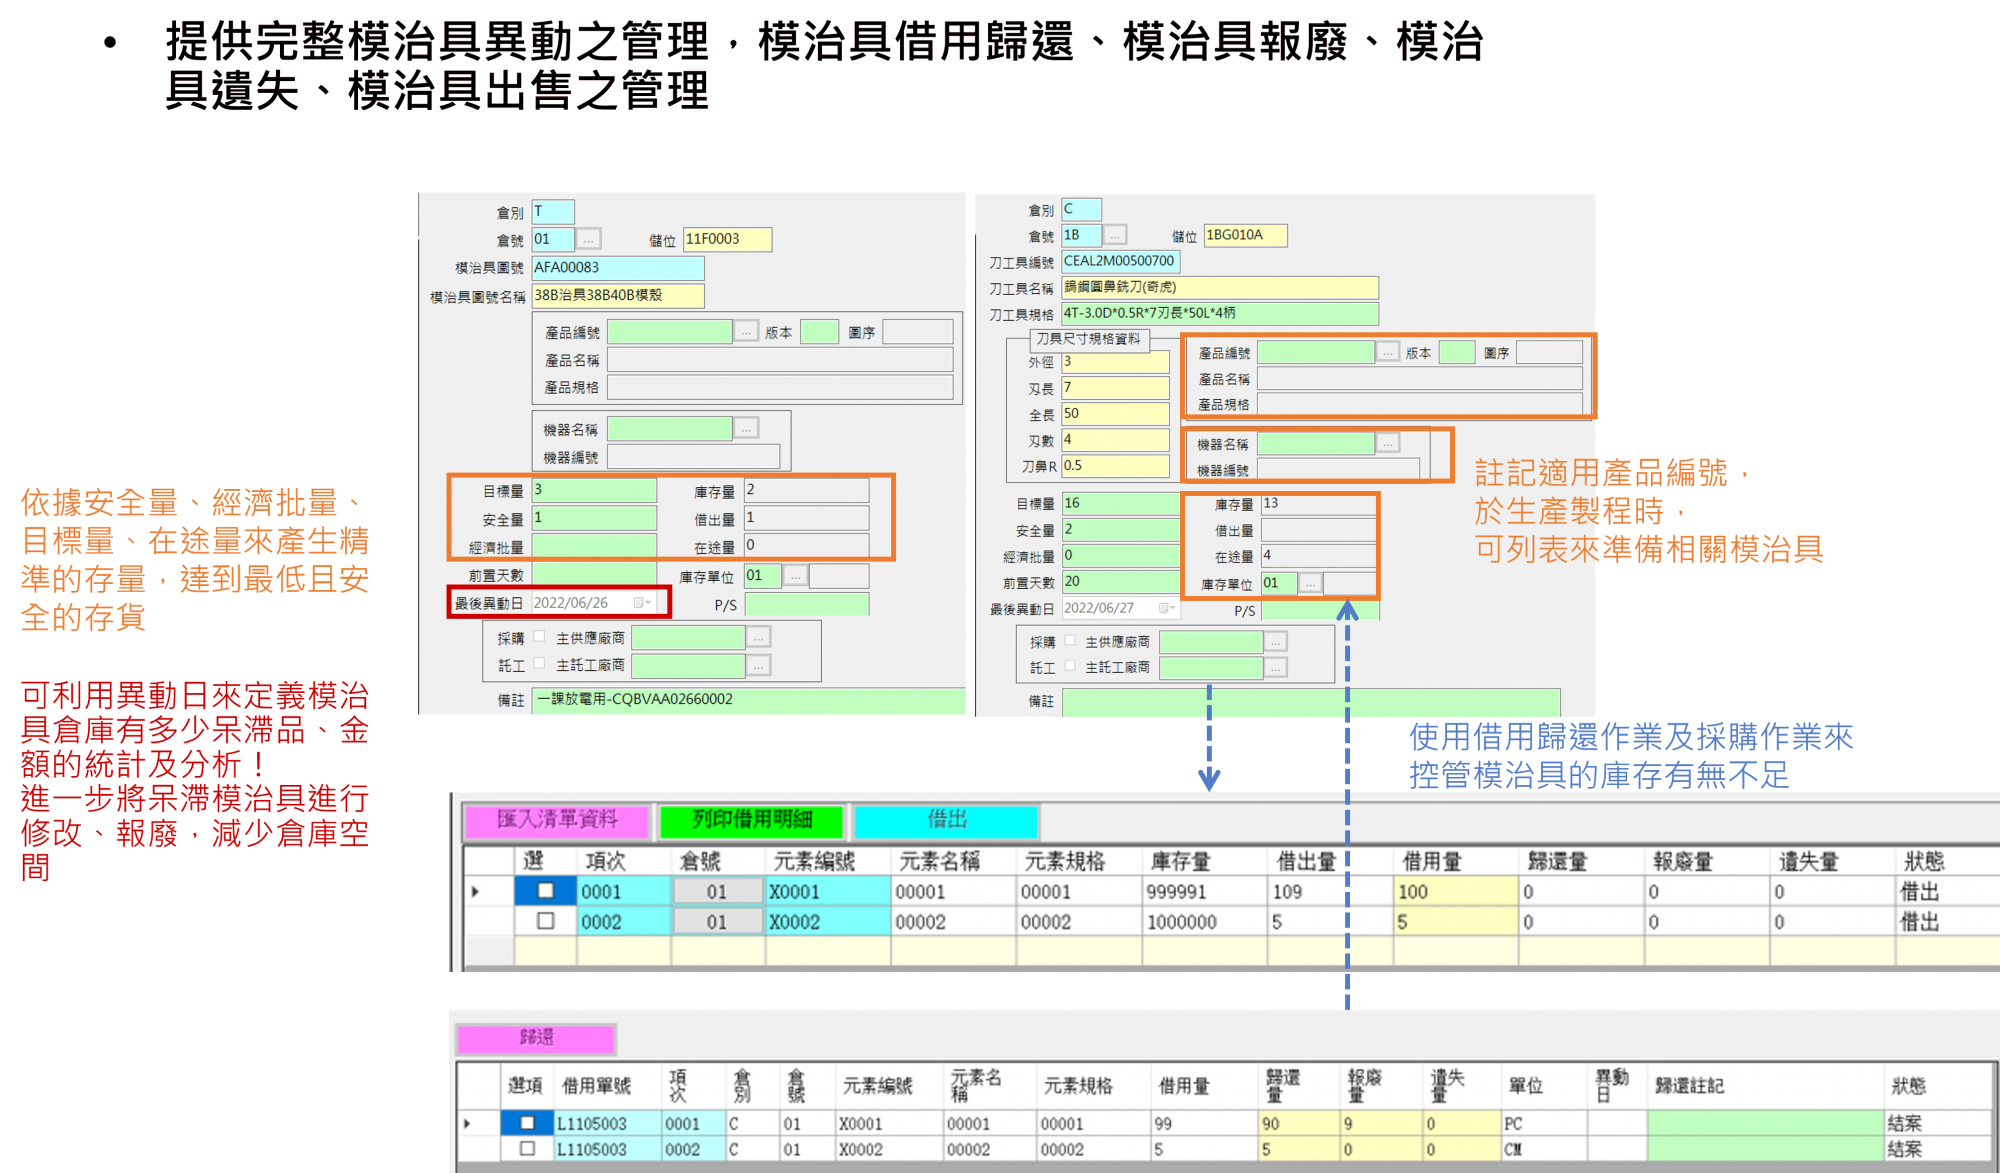Image resolution: width=2000 pixels, height=1173 pixels.
Task: Click the cyan 借出 button
Action: [x=946, y=820]
